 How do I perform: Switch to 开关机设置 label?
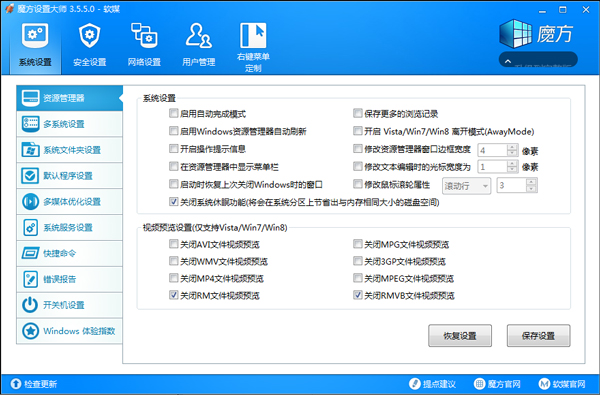(64, 305)
